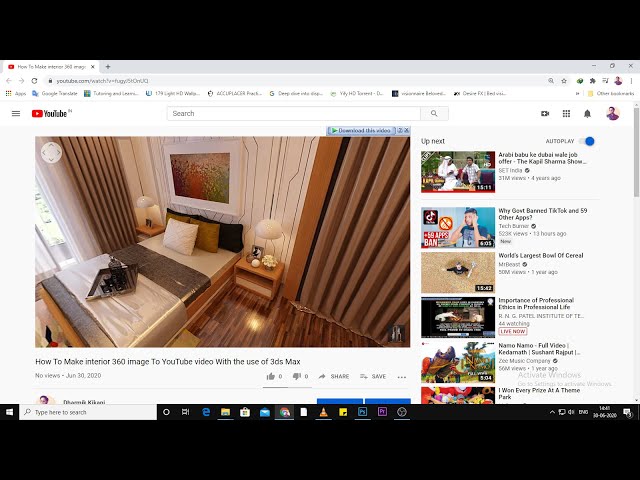This screenshot has height=480, width=640.
Task: Click the Chrome zoom magnifier icon
Action: point(551,81)
